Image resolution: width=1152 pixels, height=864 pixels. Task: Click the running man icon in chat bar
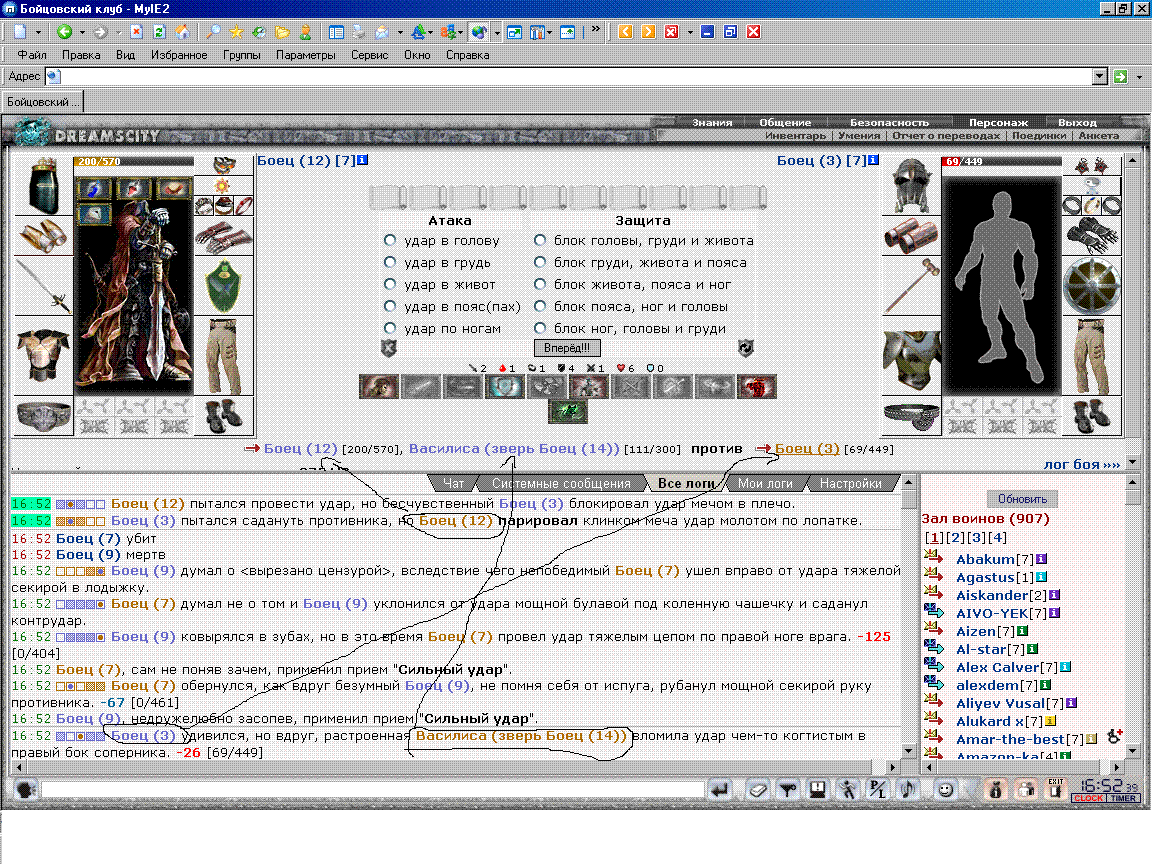pos(848,790)
